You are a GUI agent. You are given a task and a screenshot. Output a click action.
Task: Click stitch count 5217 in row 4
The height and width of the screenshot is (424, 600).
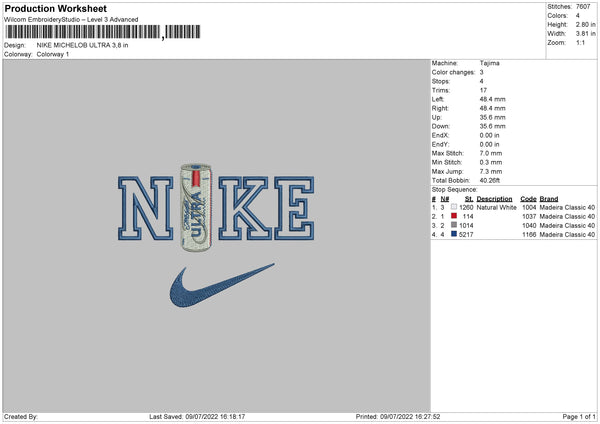tap(466, 235)
